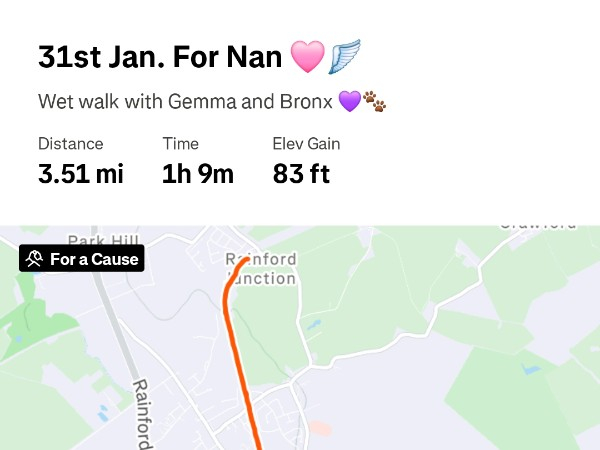Click the For a Cause badge icon
This screenshot has width=600, height=450.
(x=35, y=259)
